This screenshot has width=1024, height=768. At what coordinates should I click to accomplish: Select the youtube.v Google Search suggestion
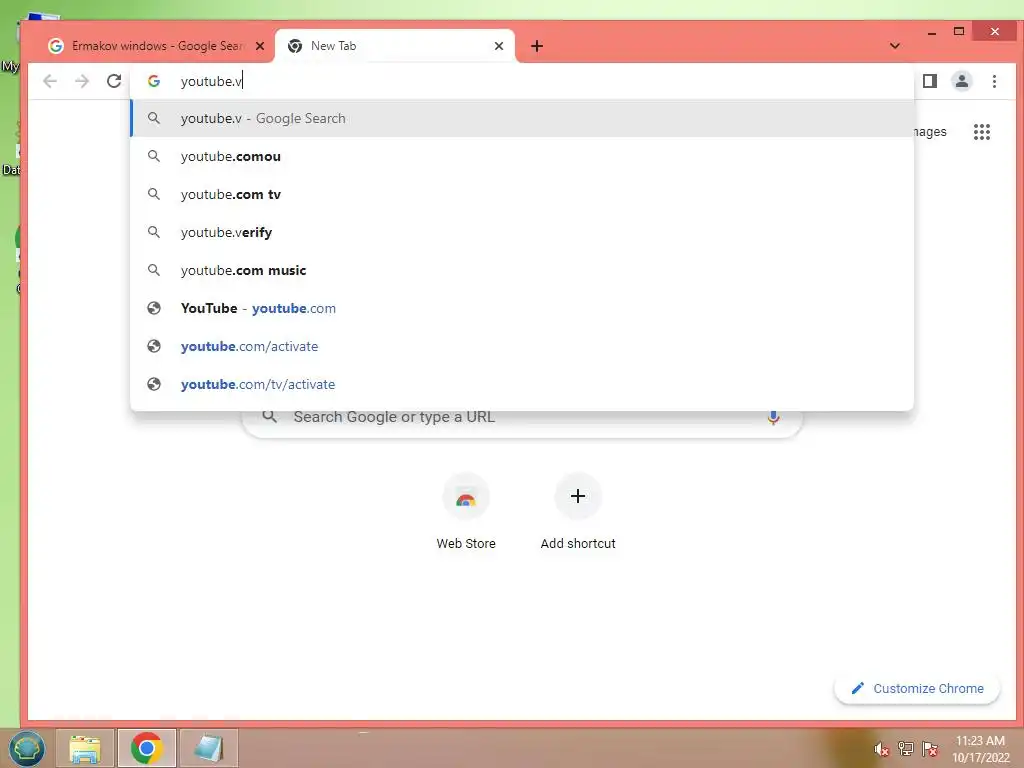[x=522, y=118]
